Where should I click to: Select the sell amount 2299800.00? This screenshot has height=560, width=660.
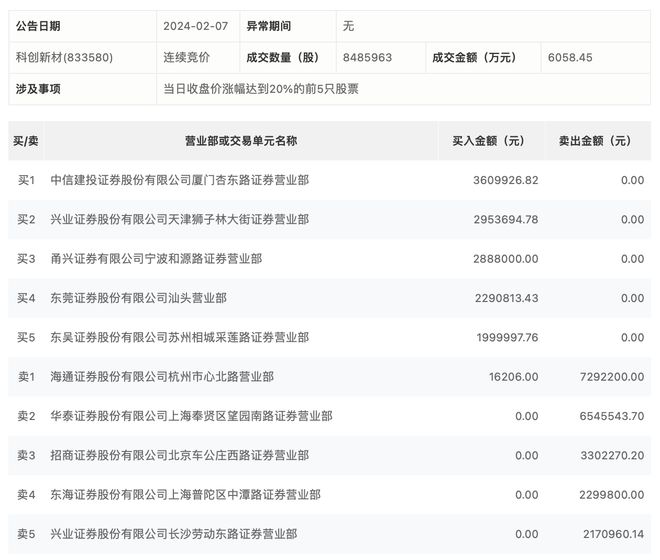click(x=612, y=495)
